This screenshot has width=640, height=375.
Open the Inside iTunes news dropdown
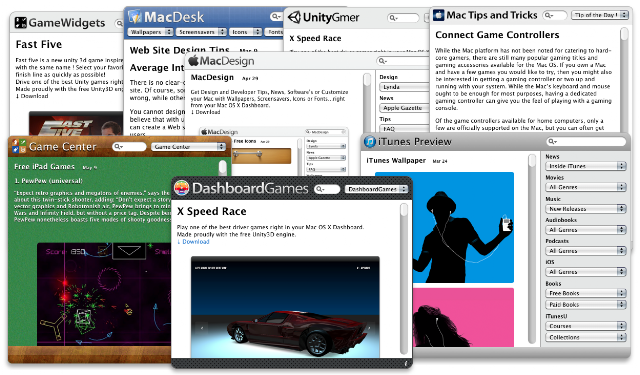(x=585, y=166)
